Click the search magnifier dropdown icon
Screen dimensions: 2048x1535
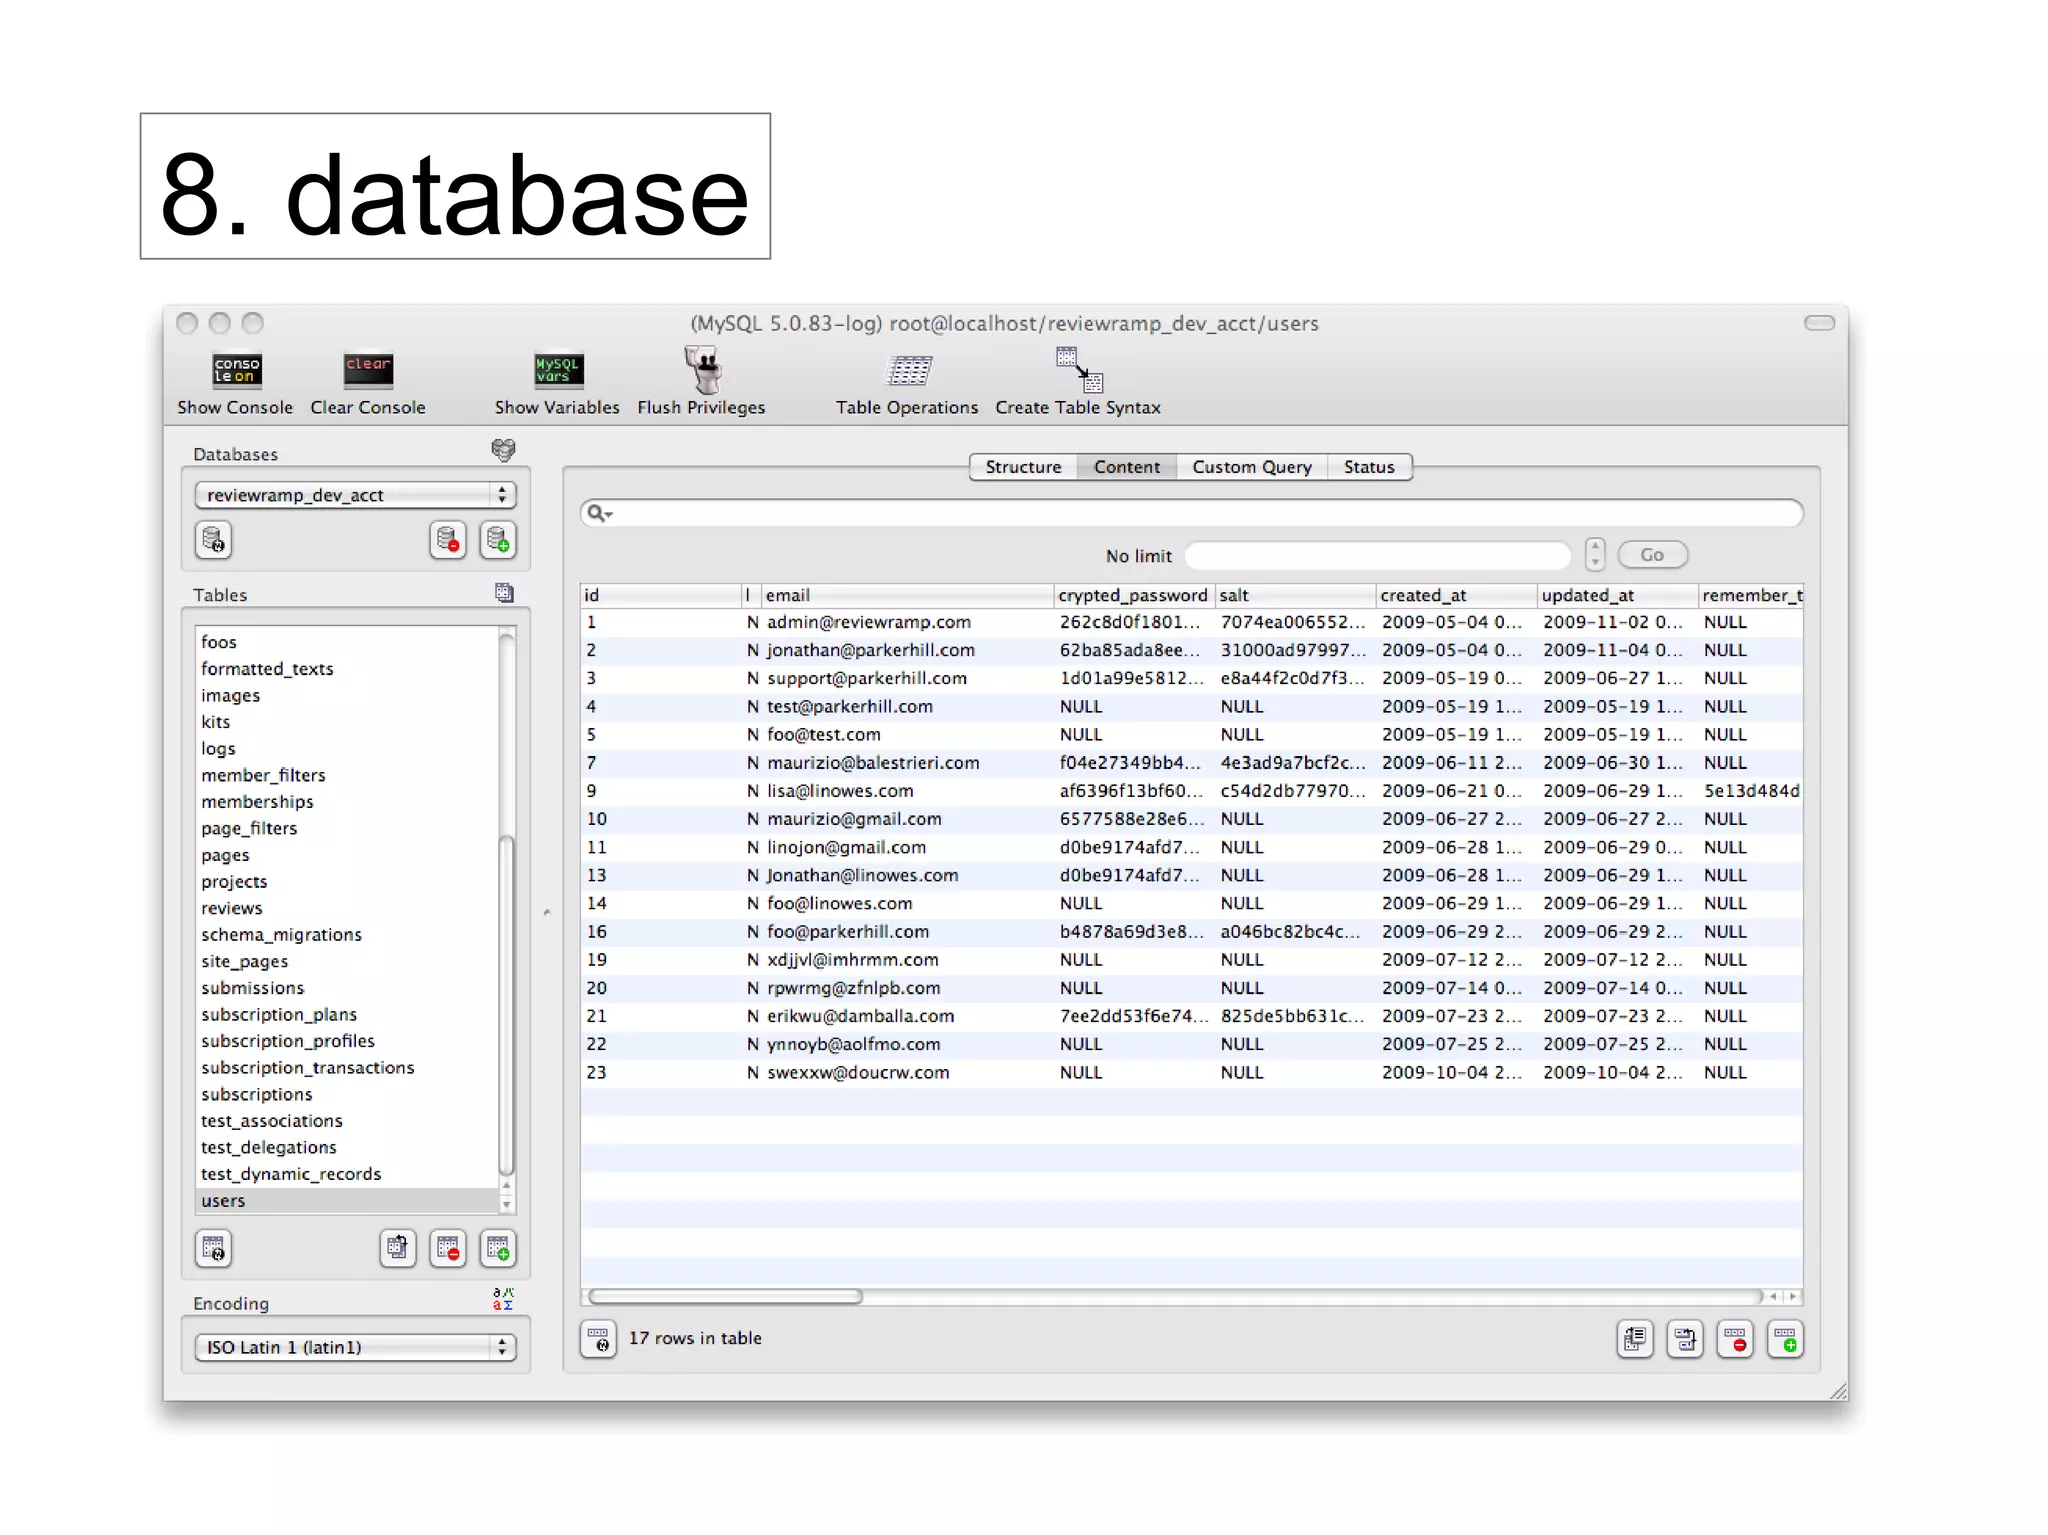[599, 513]
